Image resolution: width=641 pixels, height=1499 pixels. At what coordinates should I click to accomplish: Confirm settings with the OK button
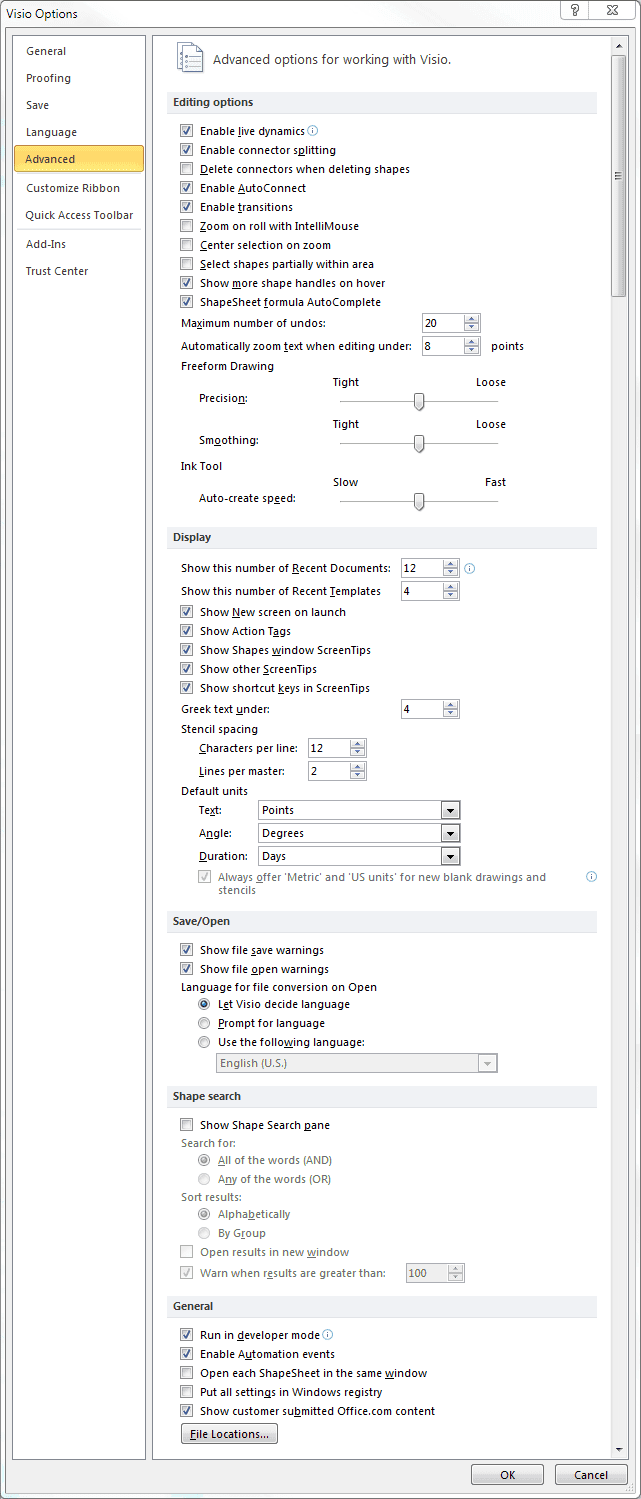pos(508,1475)
